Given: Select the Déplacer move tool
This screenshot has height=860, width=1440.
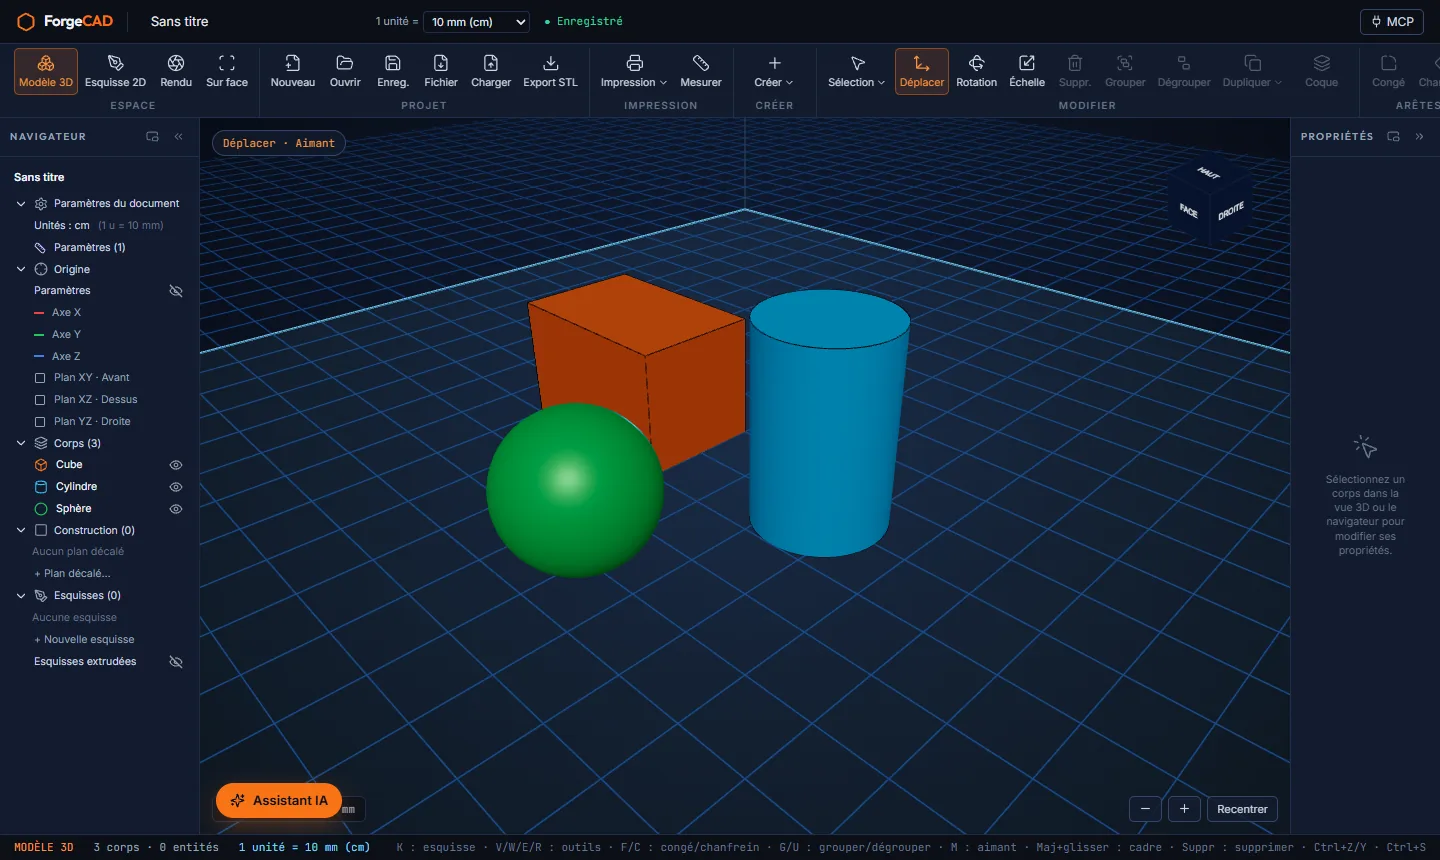Looking at the screenshot, I should point(922,71).
